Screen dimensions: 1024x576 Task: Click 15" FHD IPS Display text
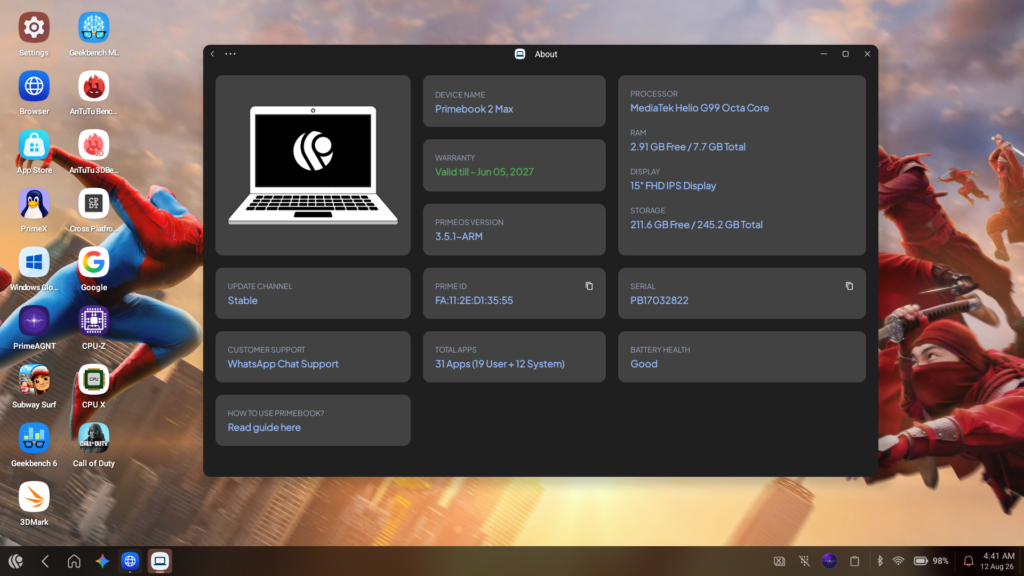click(x=673, y=185)
